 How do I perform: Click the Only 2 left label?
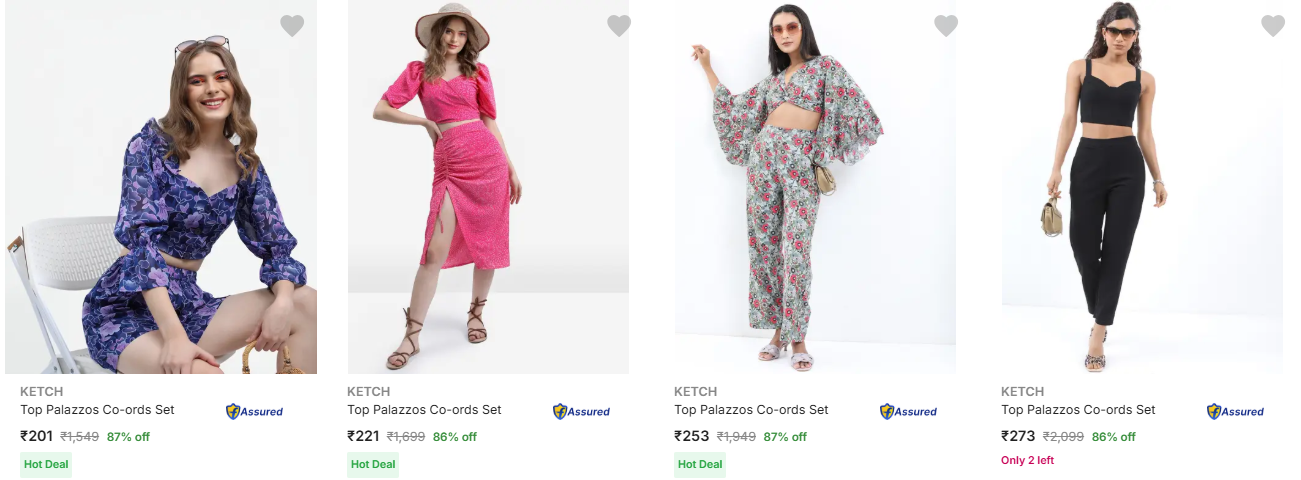pyautogui.click(x=1027, y=460)
